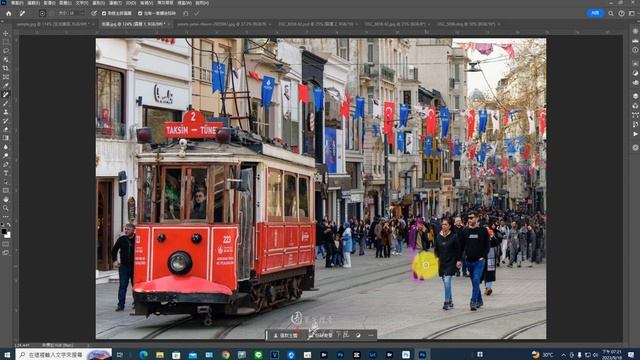
Task: Open Microsoft Edge from the taskbar
Action: [x=143, y=355]
